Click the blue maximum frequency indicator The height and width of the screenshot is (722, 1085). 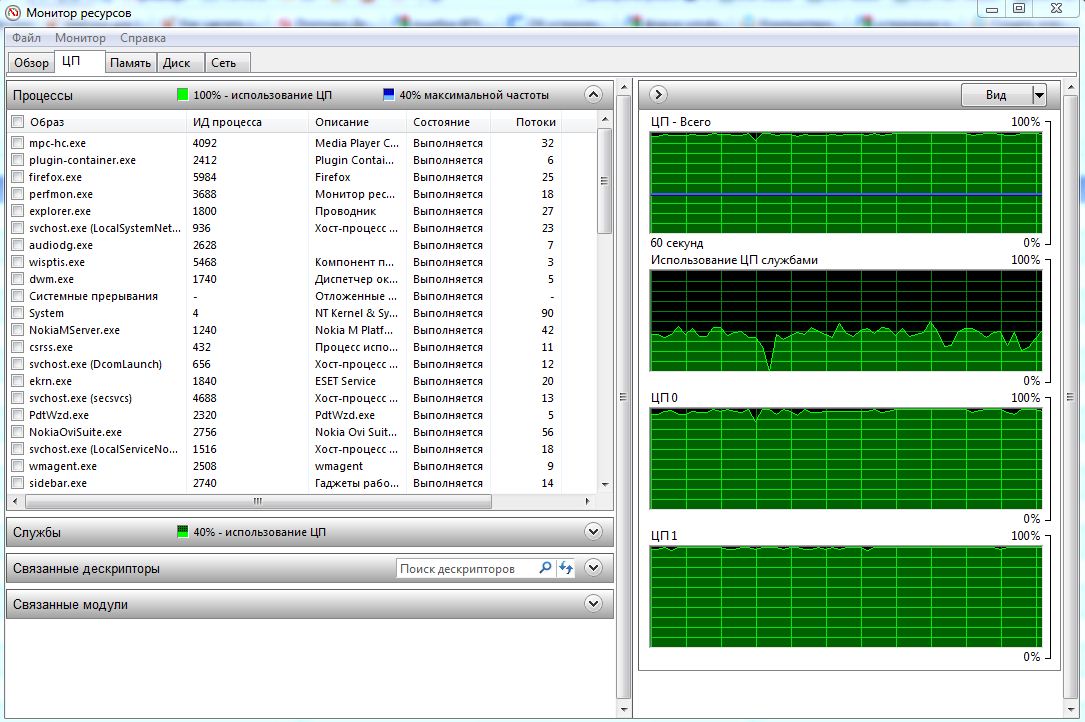388,95
